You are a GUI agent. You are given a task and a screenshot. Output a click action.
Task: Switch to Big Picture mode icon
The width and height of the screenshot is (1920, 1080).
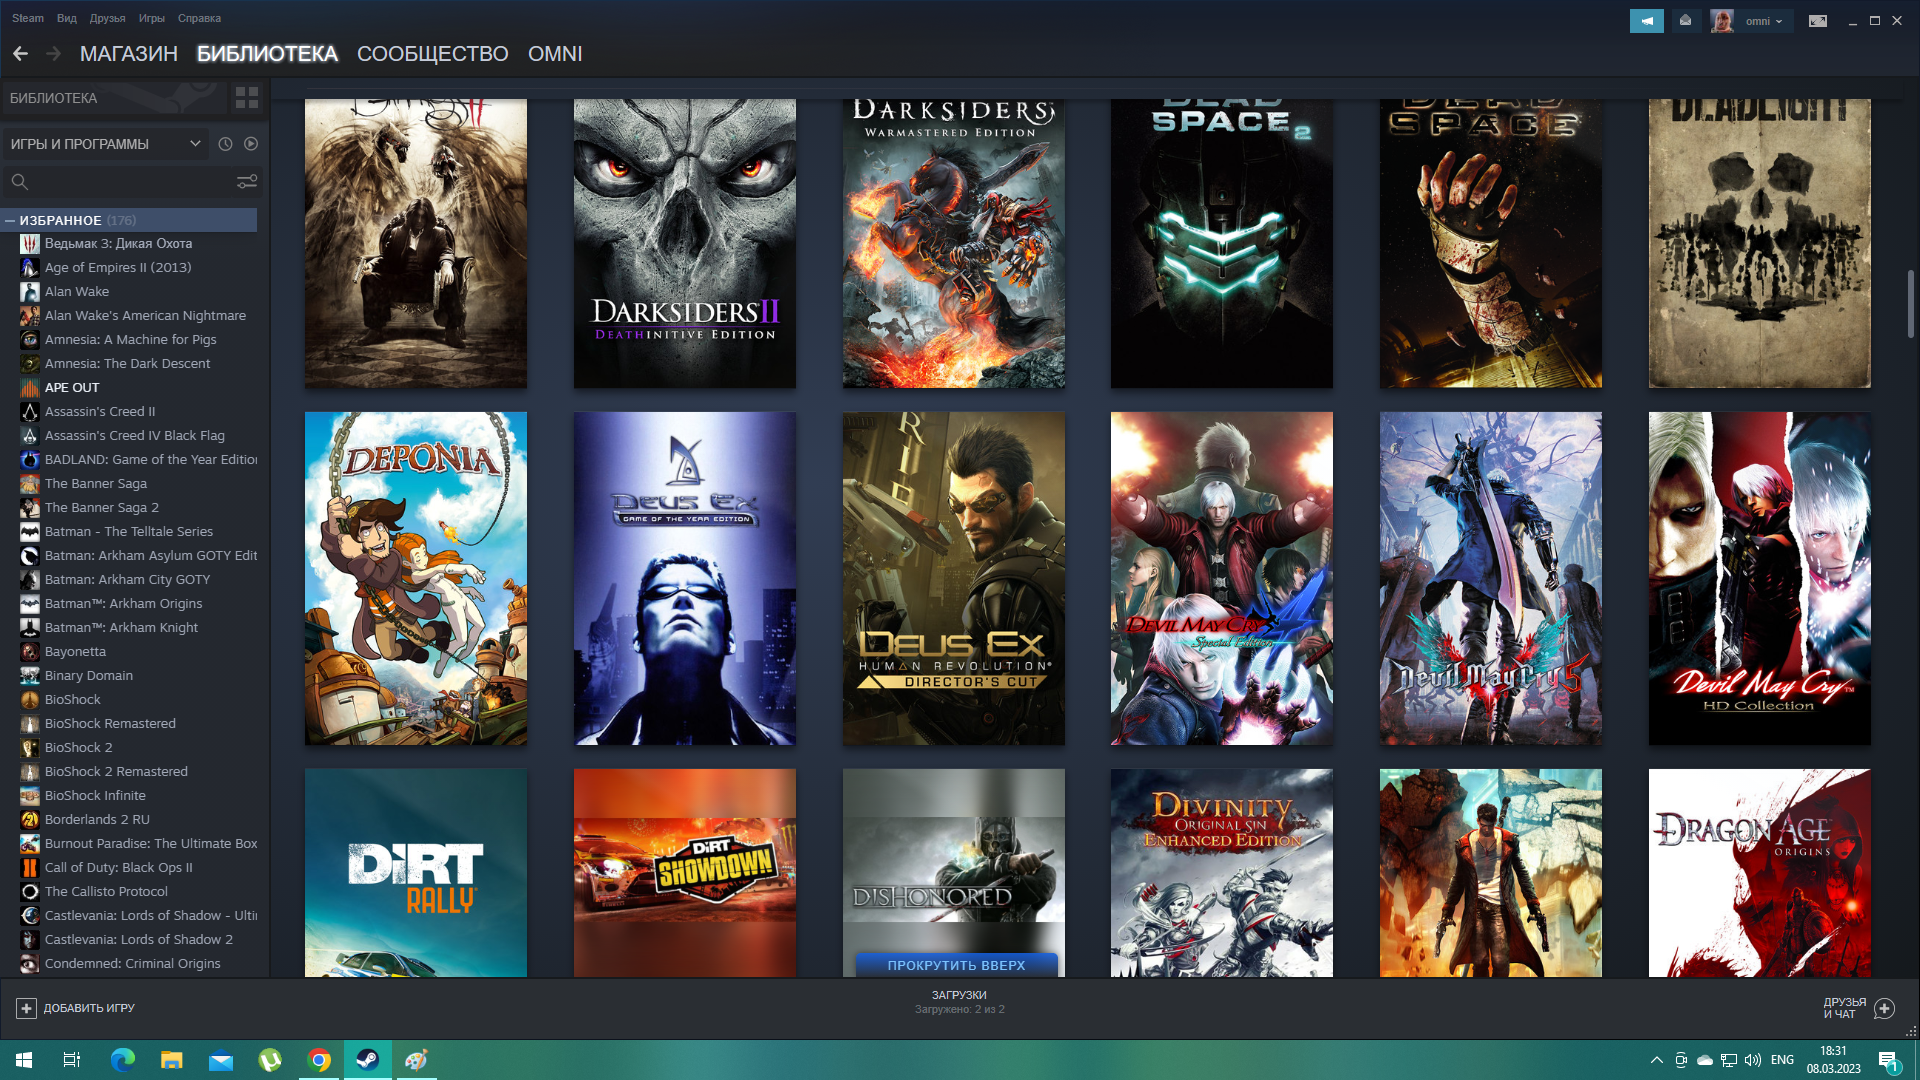click(1817, 21)
